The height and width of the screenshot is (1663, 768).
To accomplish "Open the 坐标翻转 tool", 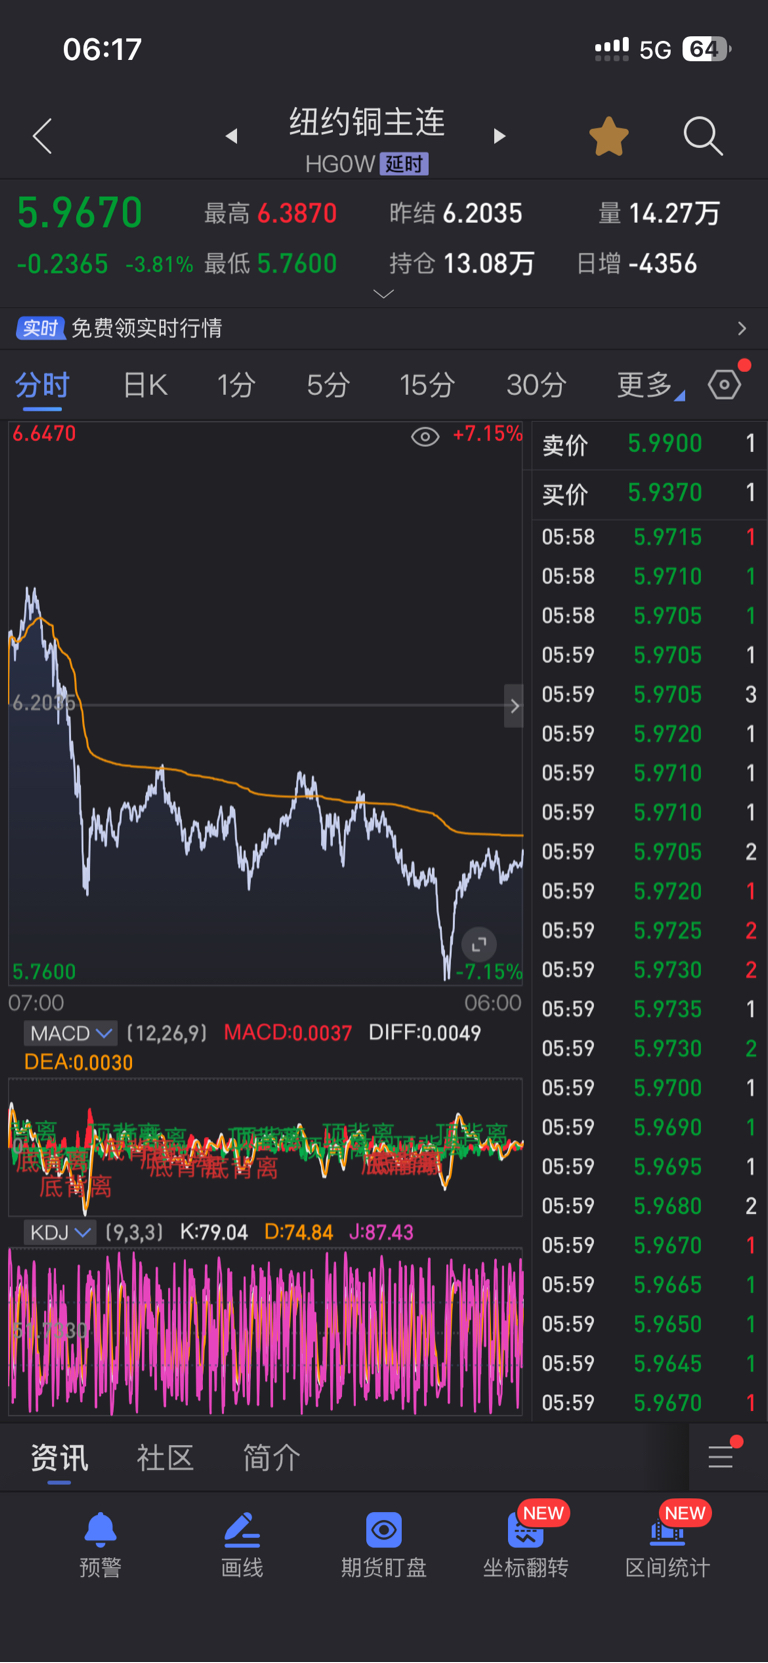I will click(526, 1545).
